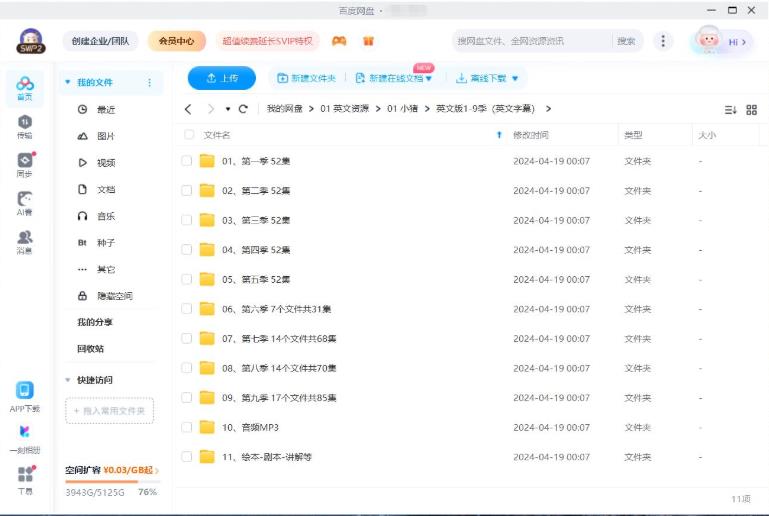Open the 一刻相册 album sidebar icon
Image resolution: width=769 pixels, height=516 pixels.
[25, 439]
